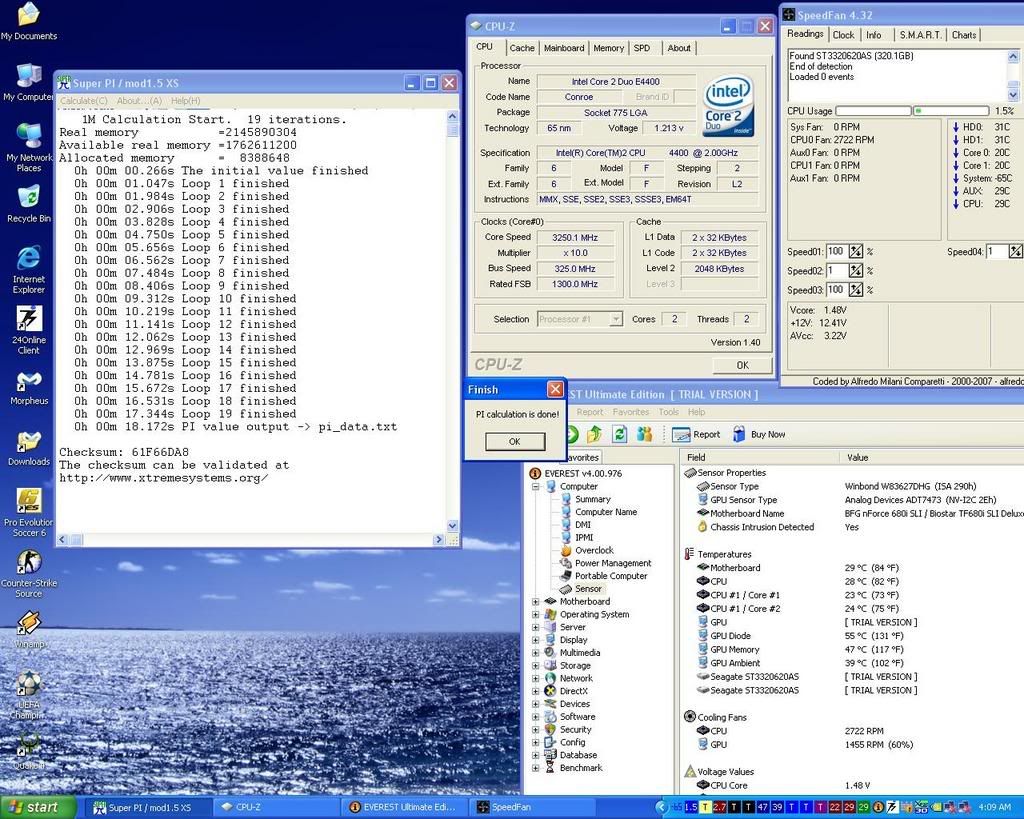Click the tray expand arrow icon
The image size is (1024, 819).
click(661, 807)
